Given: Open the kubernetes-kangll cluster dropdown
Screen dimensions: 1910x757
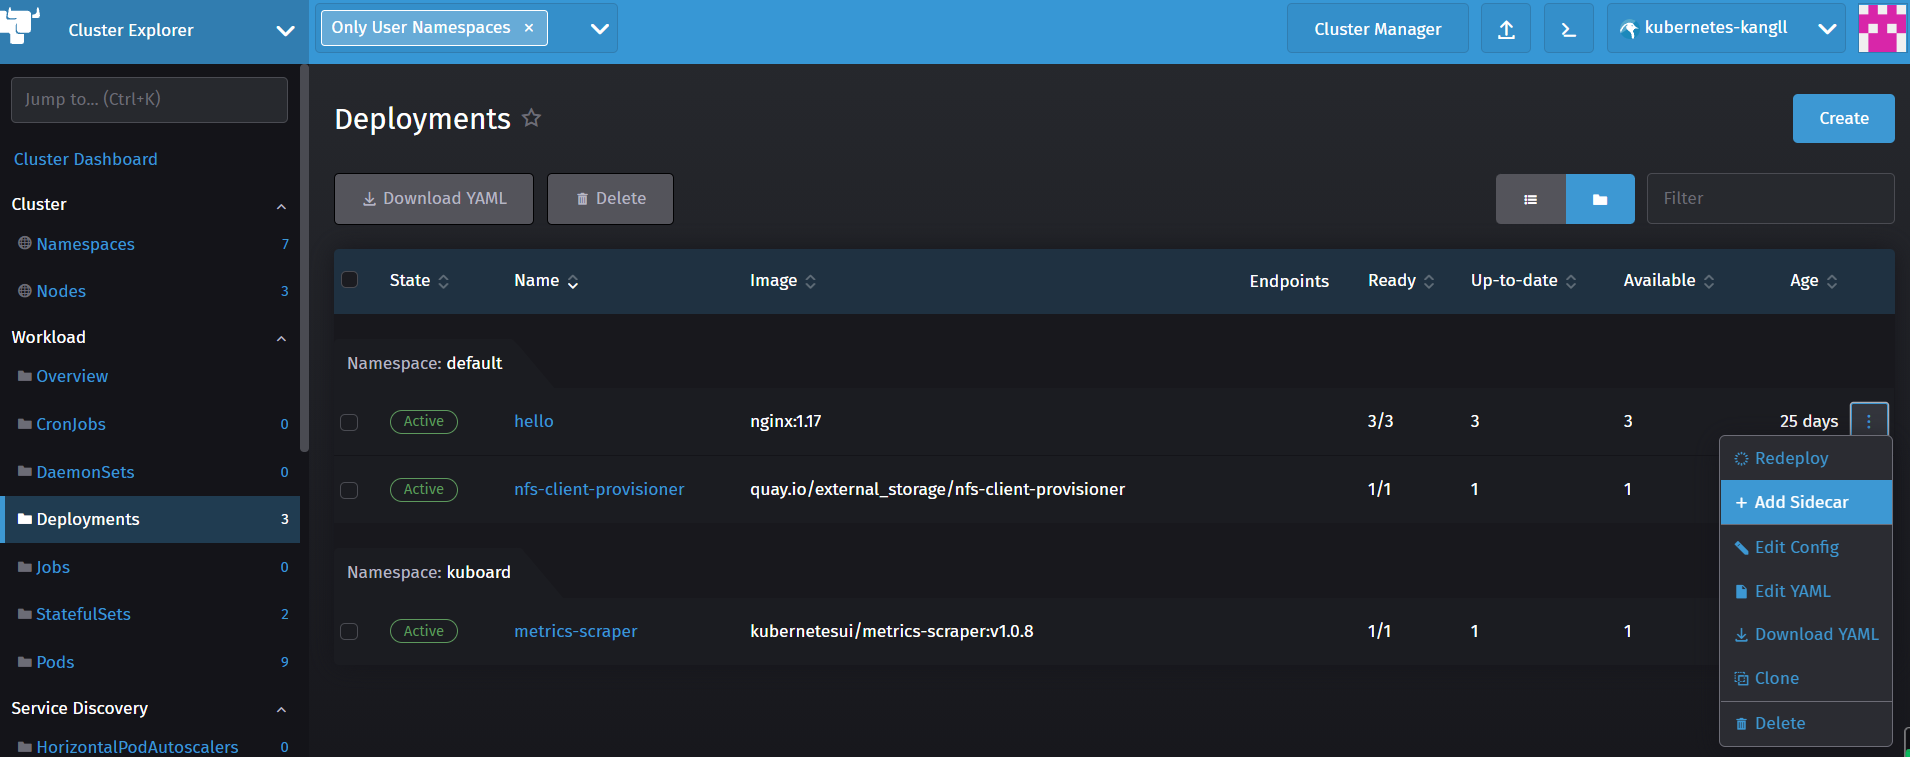Looking at the screenshot, I should pyautogui.click(x=1727, y=29).
